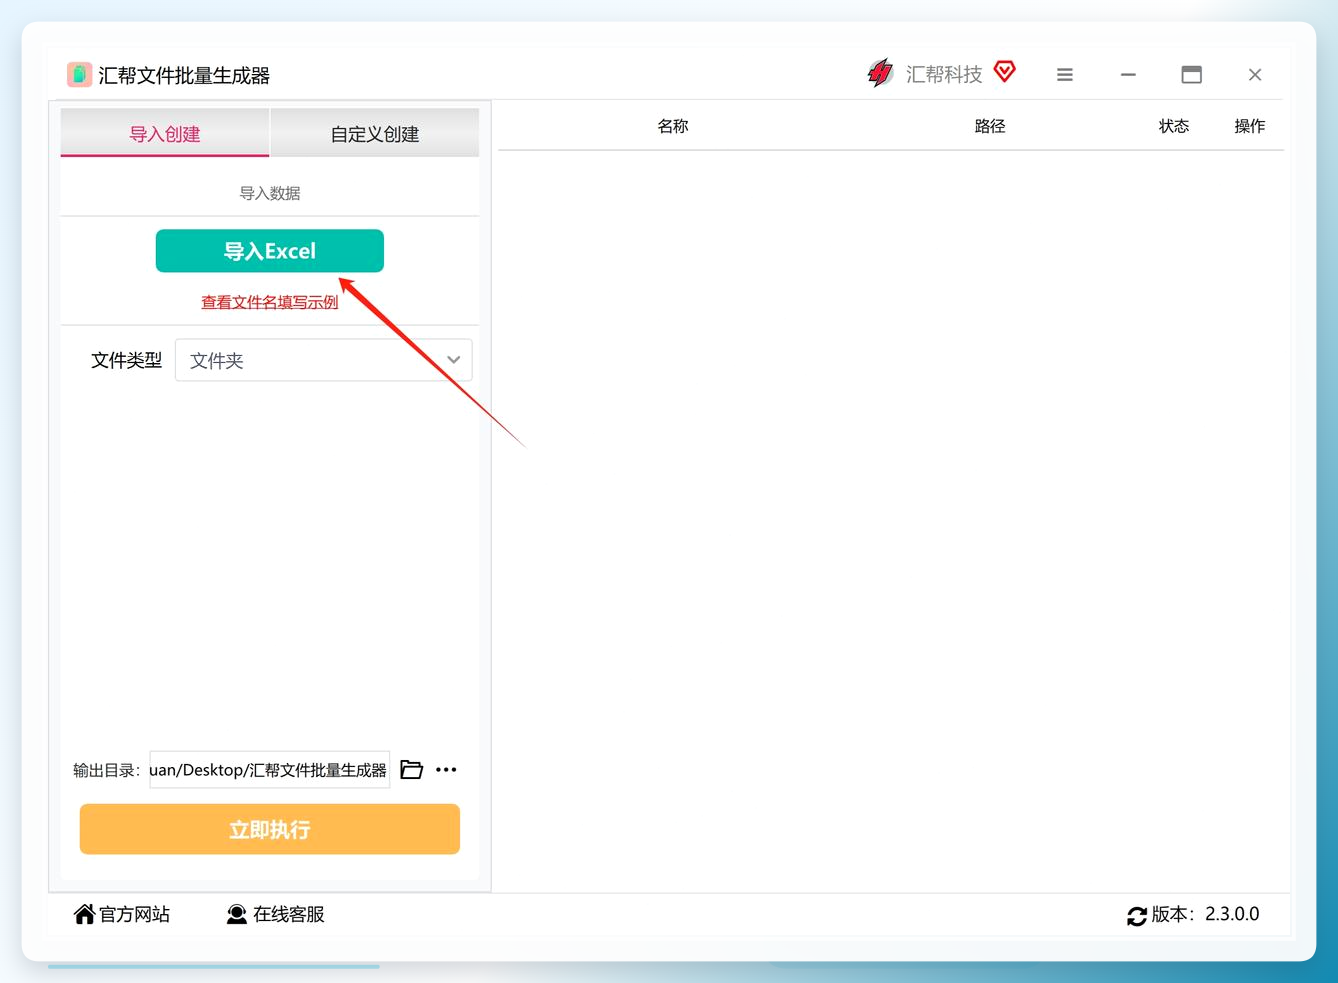
Task: Click the red heart diamond VIP icon
Action: click(1005, 71)
